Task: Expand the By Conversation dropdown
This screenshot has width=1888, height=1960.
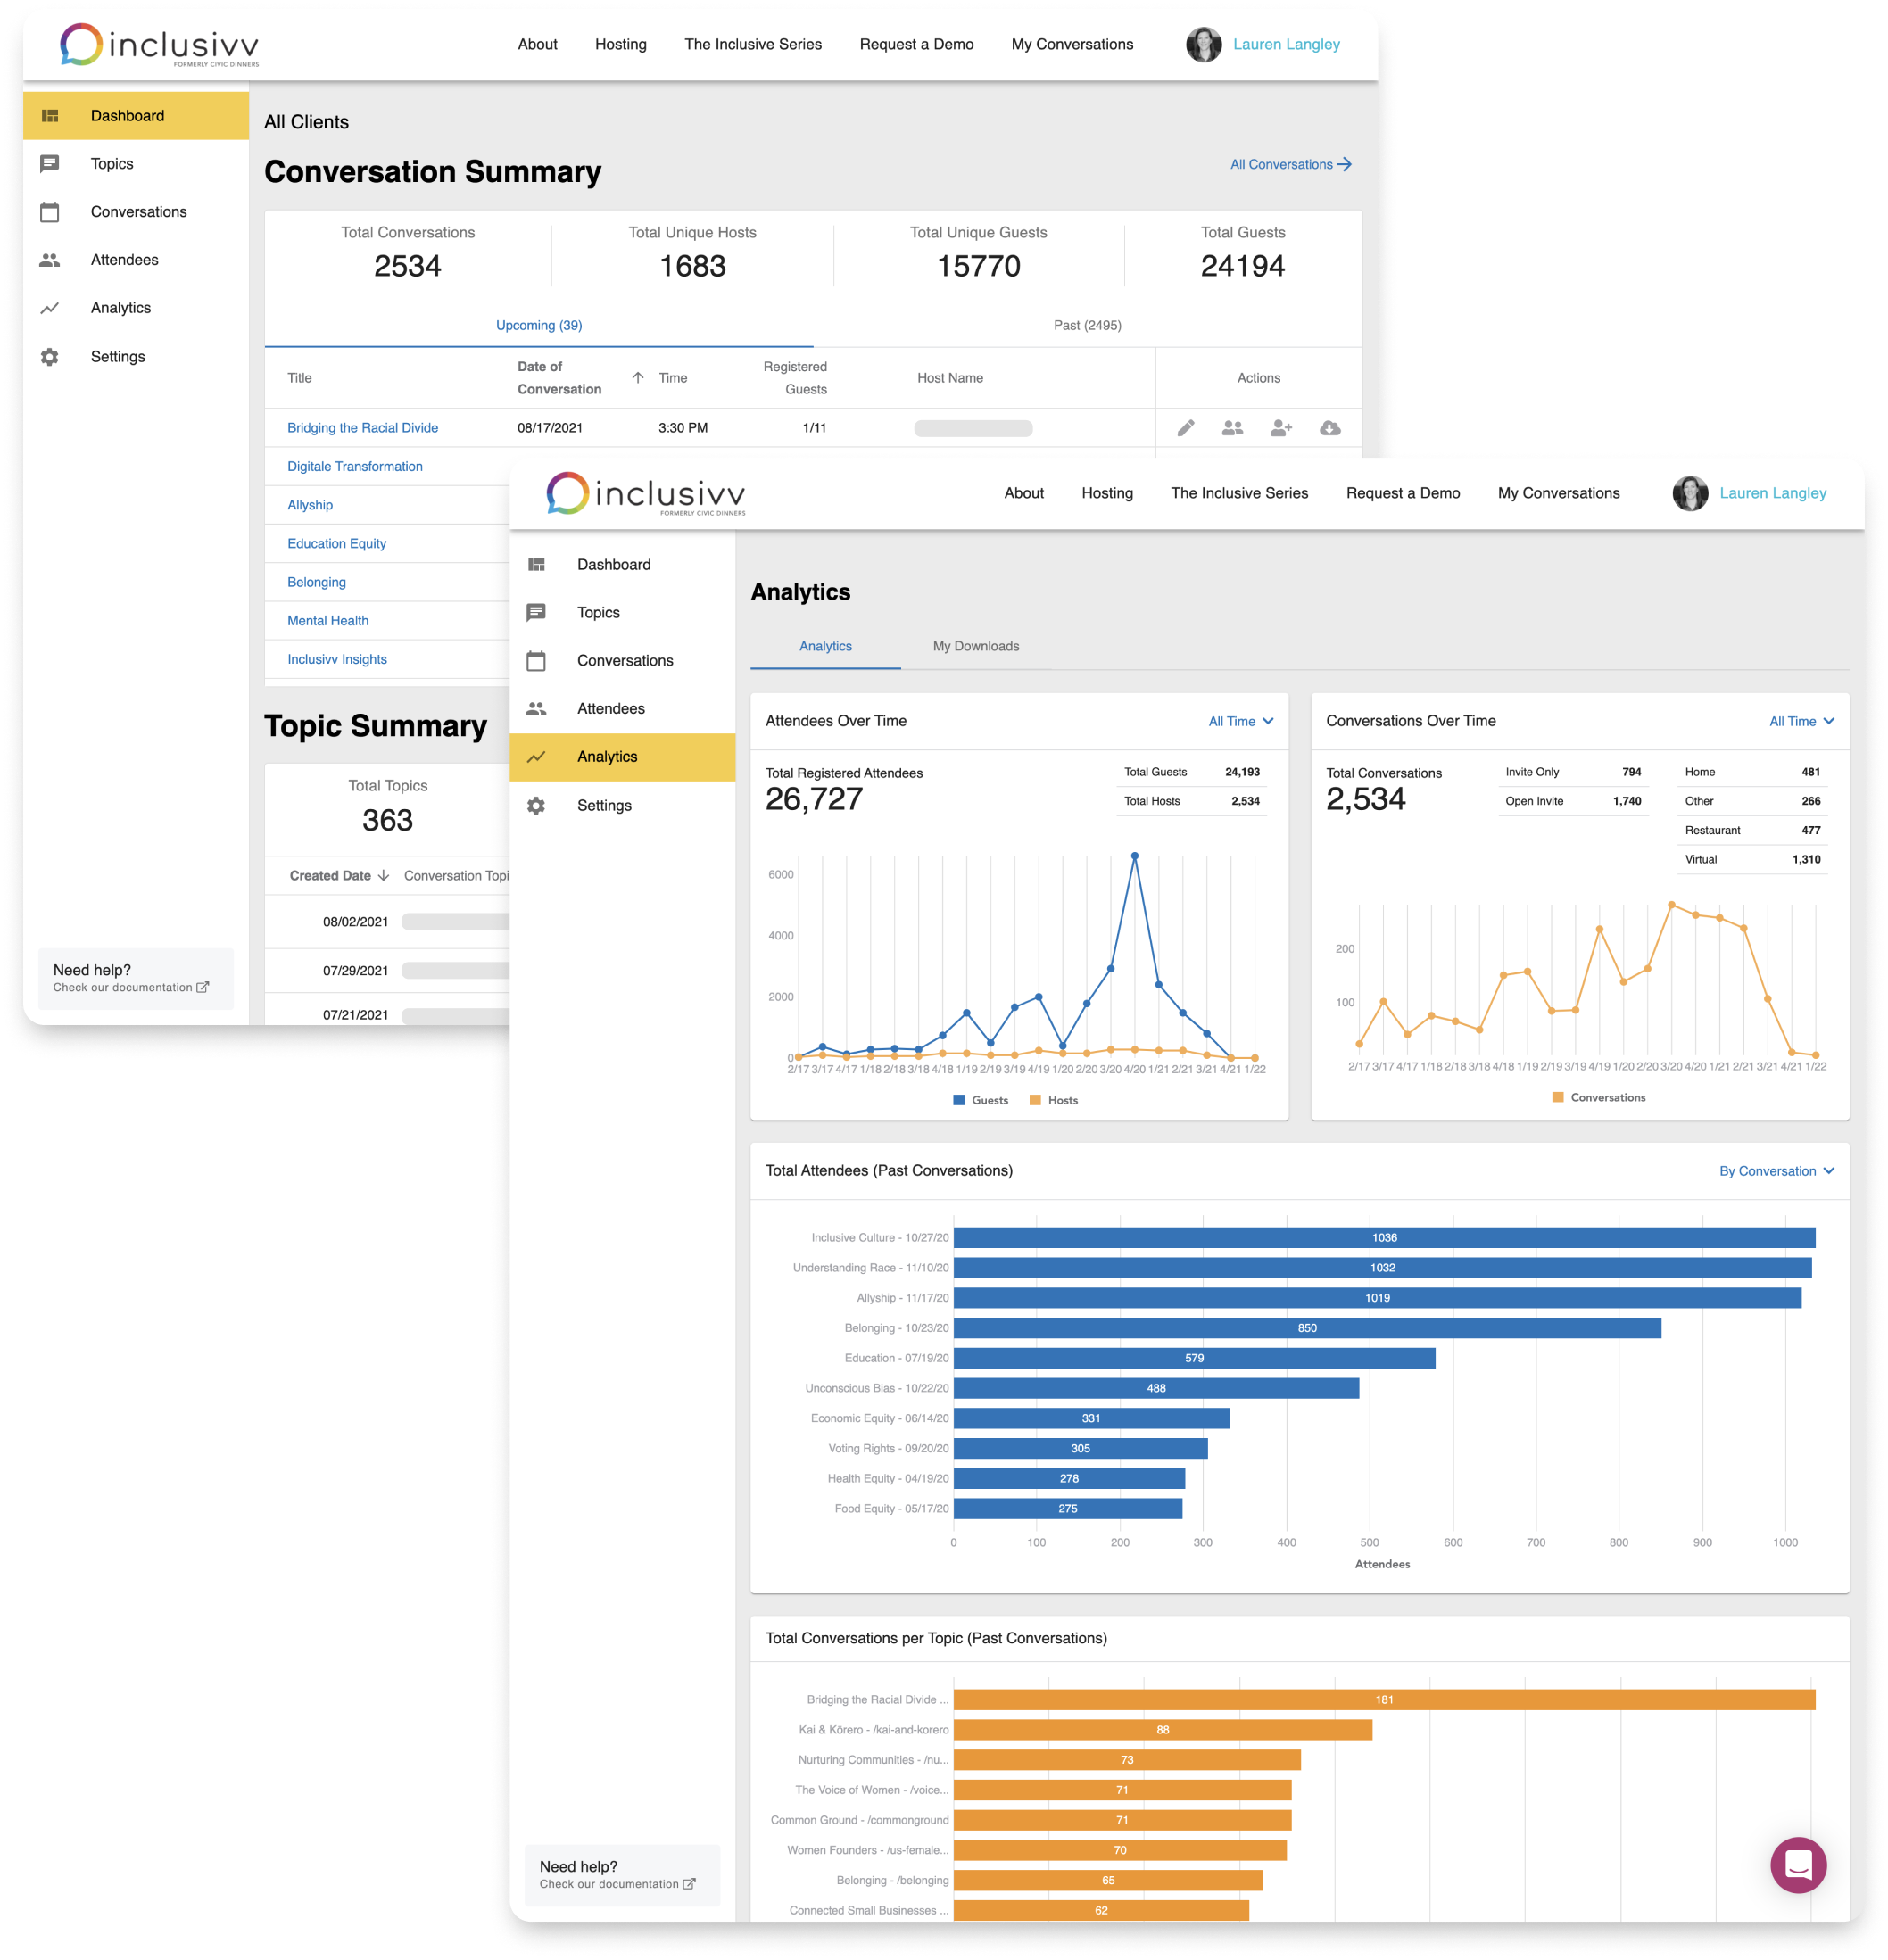Action: [1776, 1171]
